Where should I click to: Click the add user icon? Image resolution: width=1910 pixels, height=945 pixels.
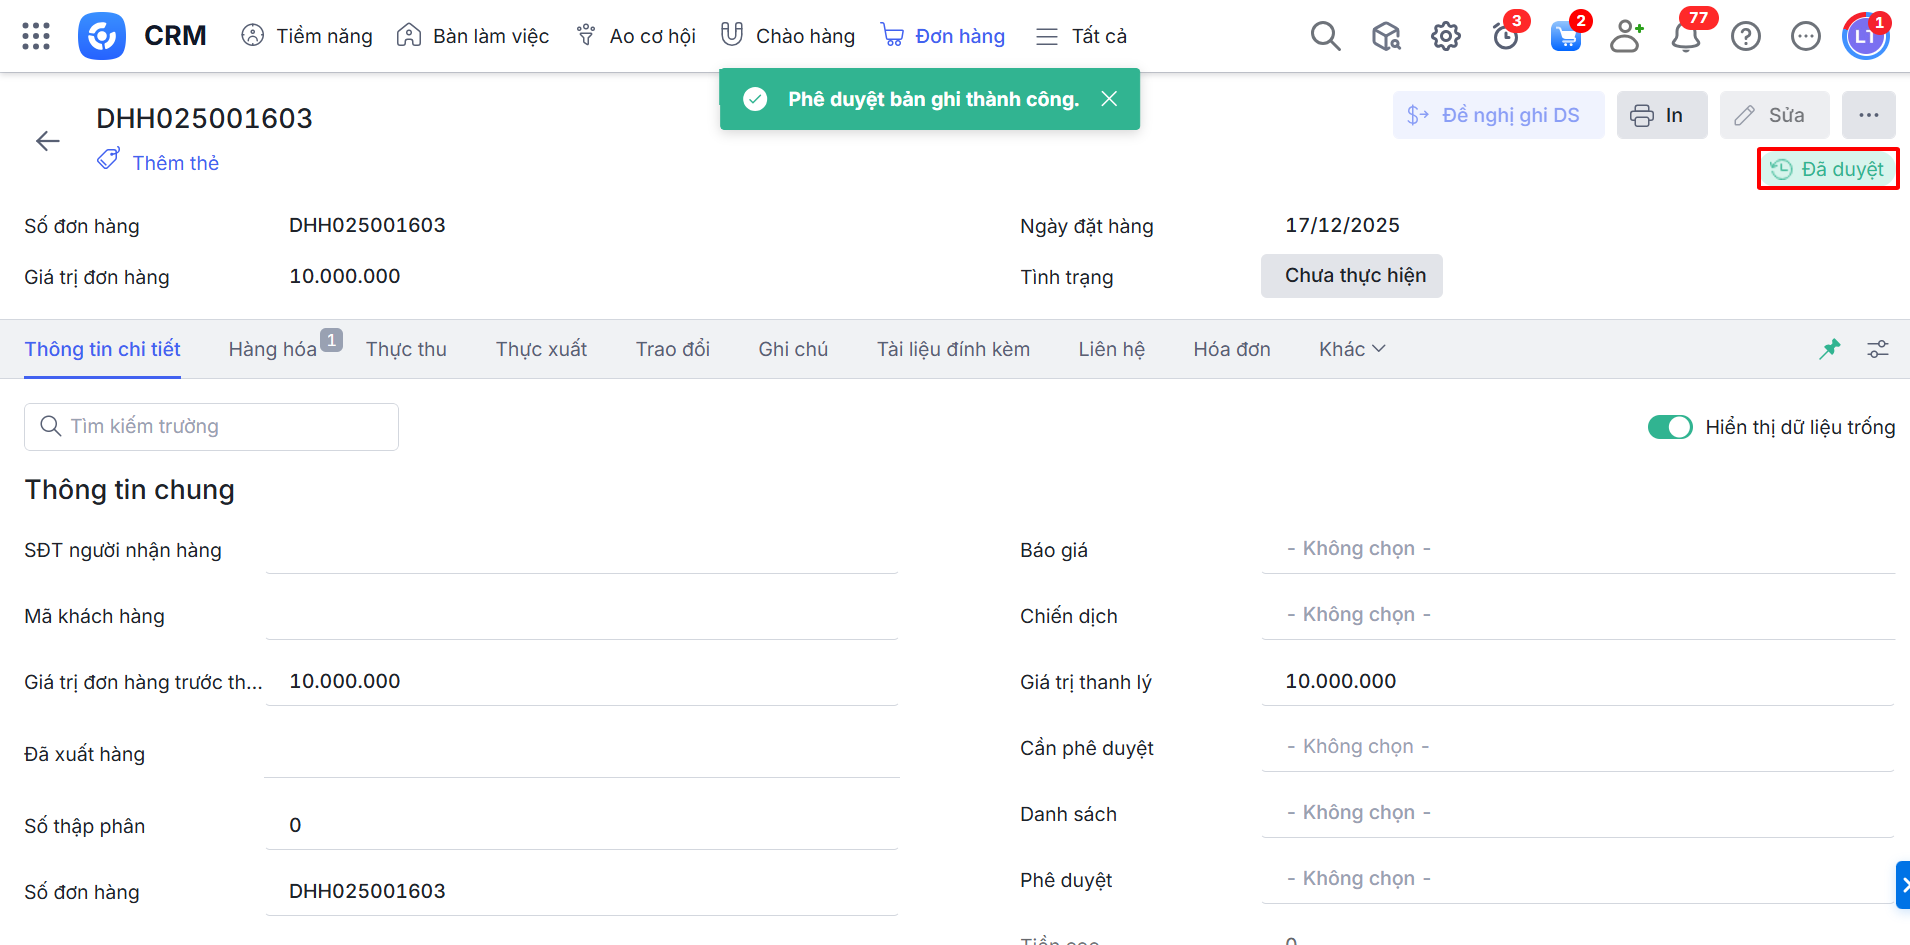click(1626, 37)
